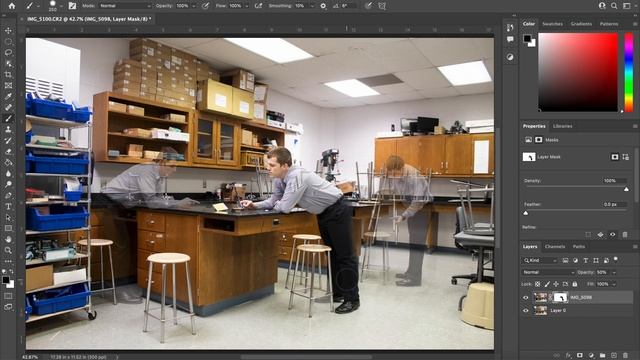Open the brush settings panel icon
This screenshot has height=360, width=640.
coord(72,6)
